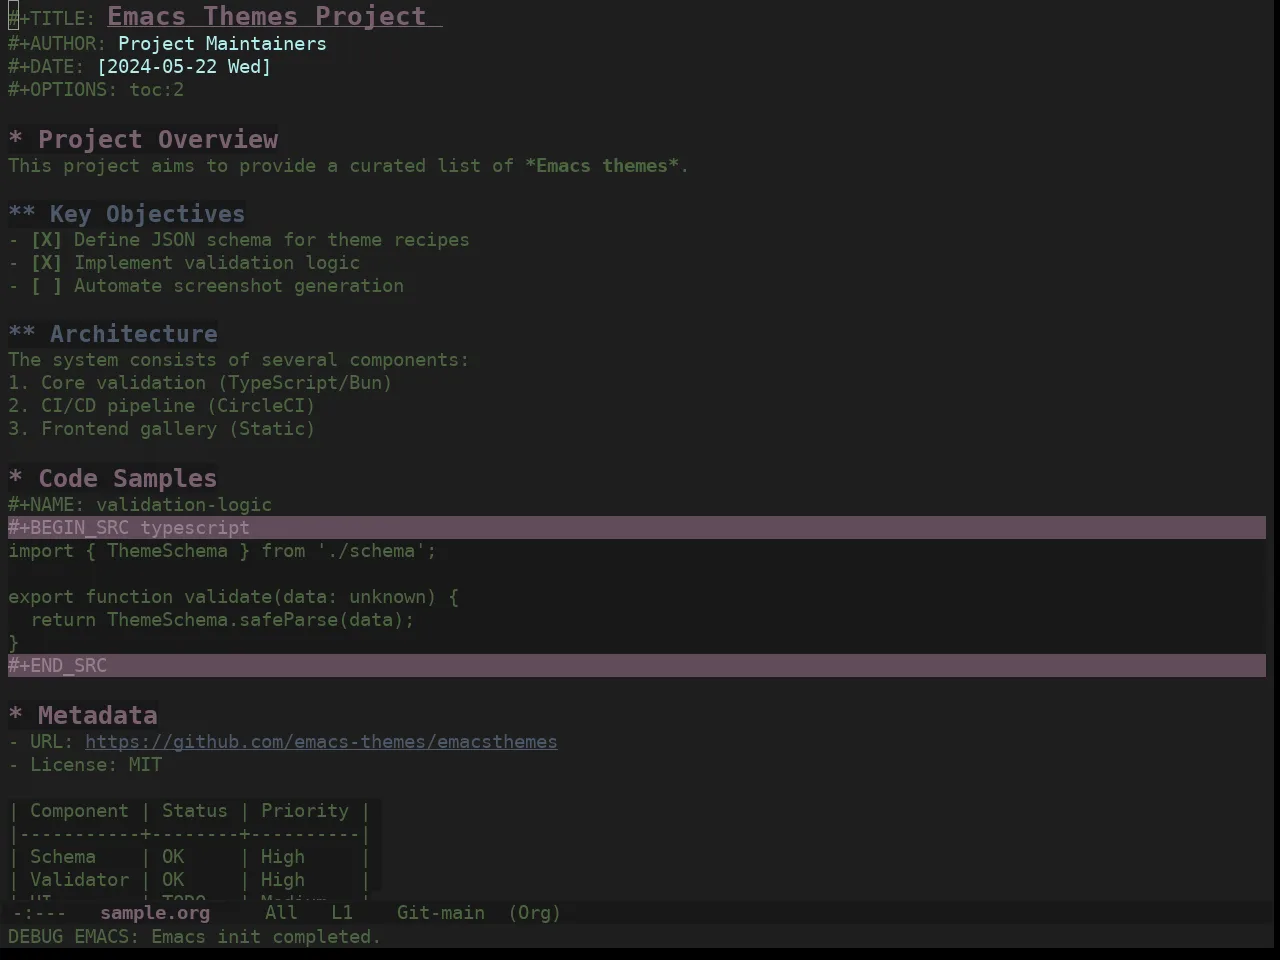Toggle the checked Define JSON schema checkbox
Screen dimensions: 1280x960
click(46, 240)
